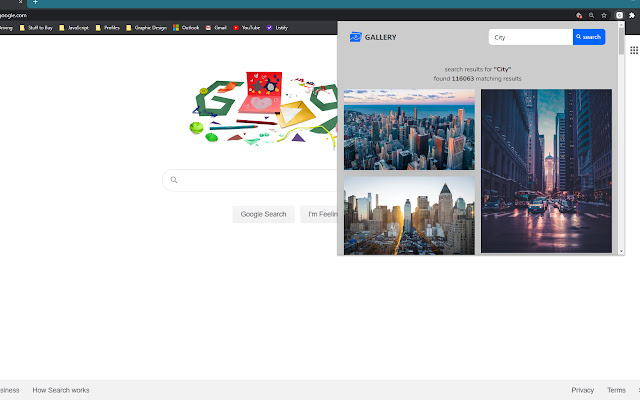Open a new browser tab

coord(35,2)
